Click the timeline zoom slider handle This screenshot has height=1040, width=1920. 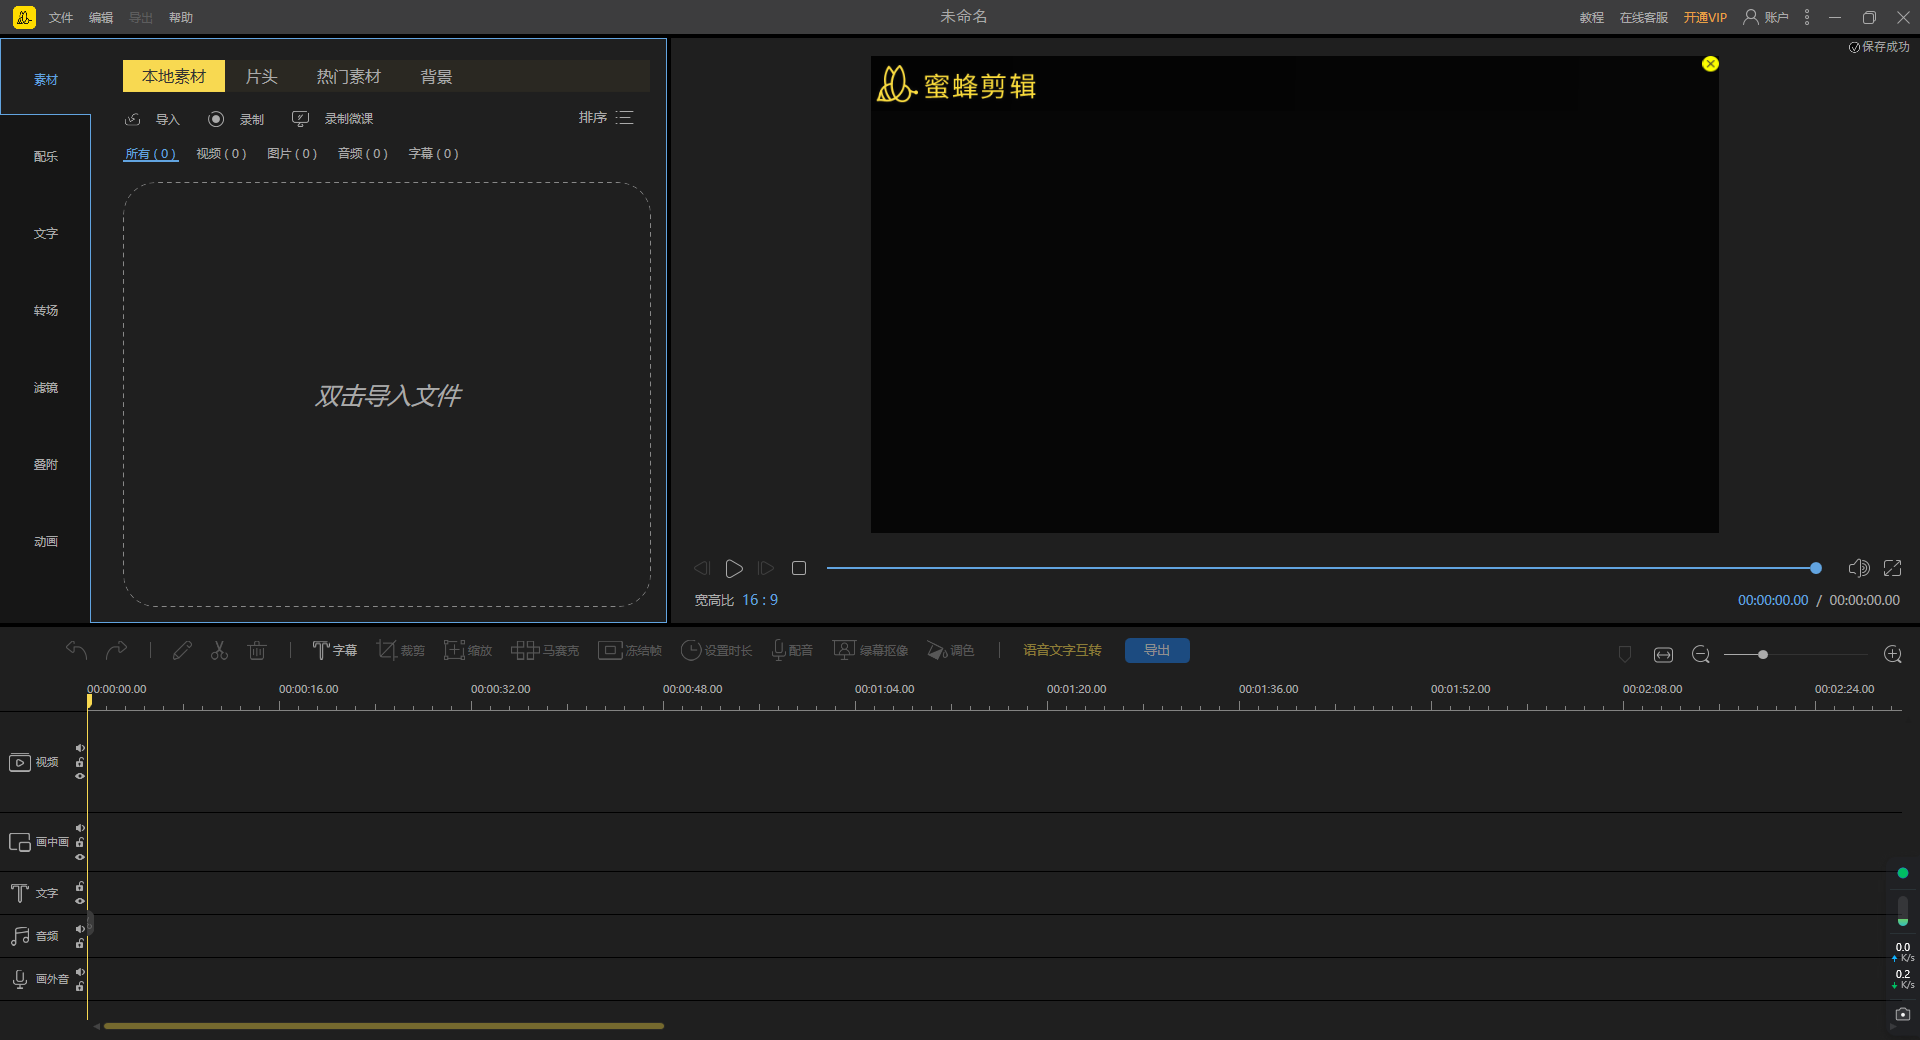tap(1763, 654)
